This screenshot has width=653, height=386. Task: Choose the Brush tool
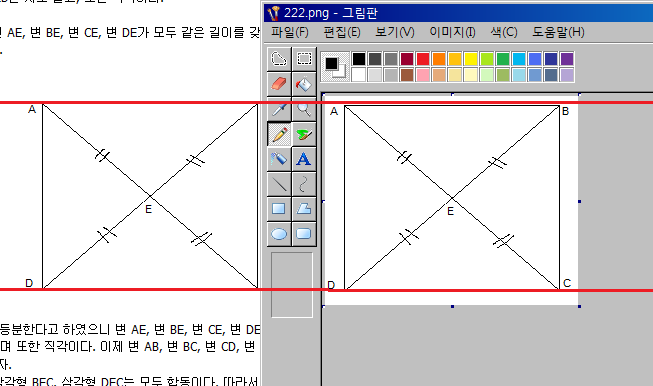pos(304,134)
